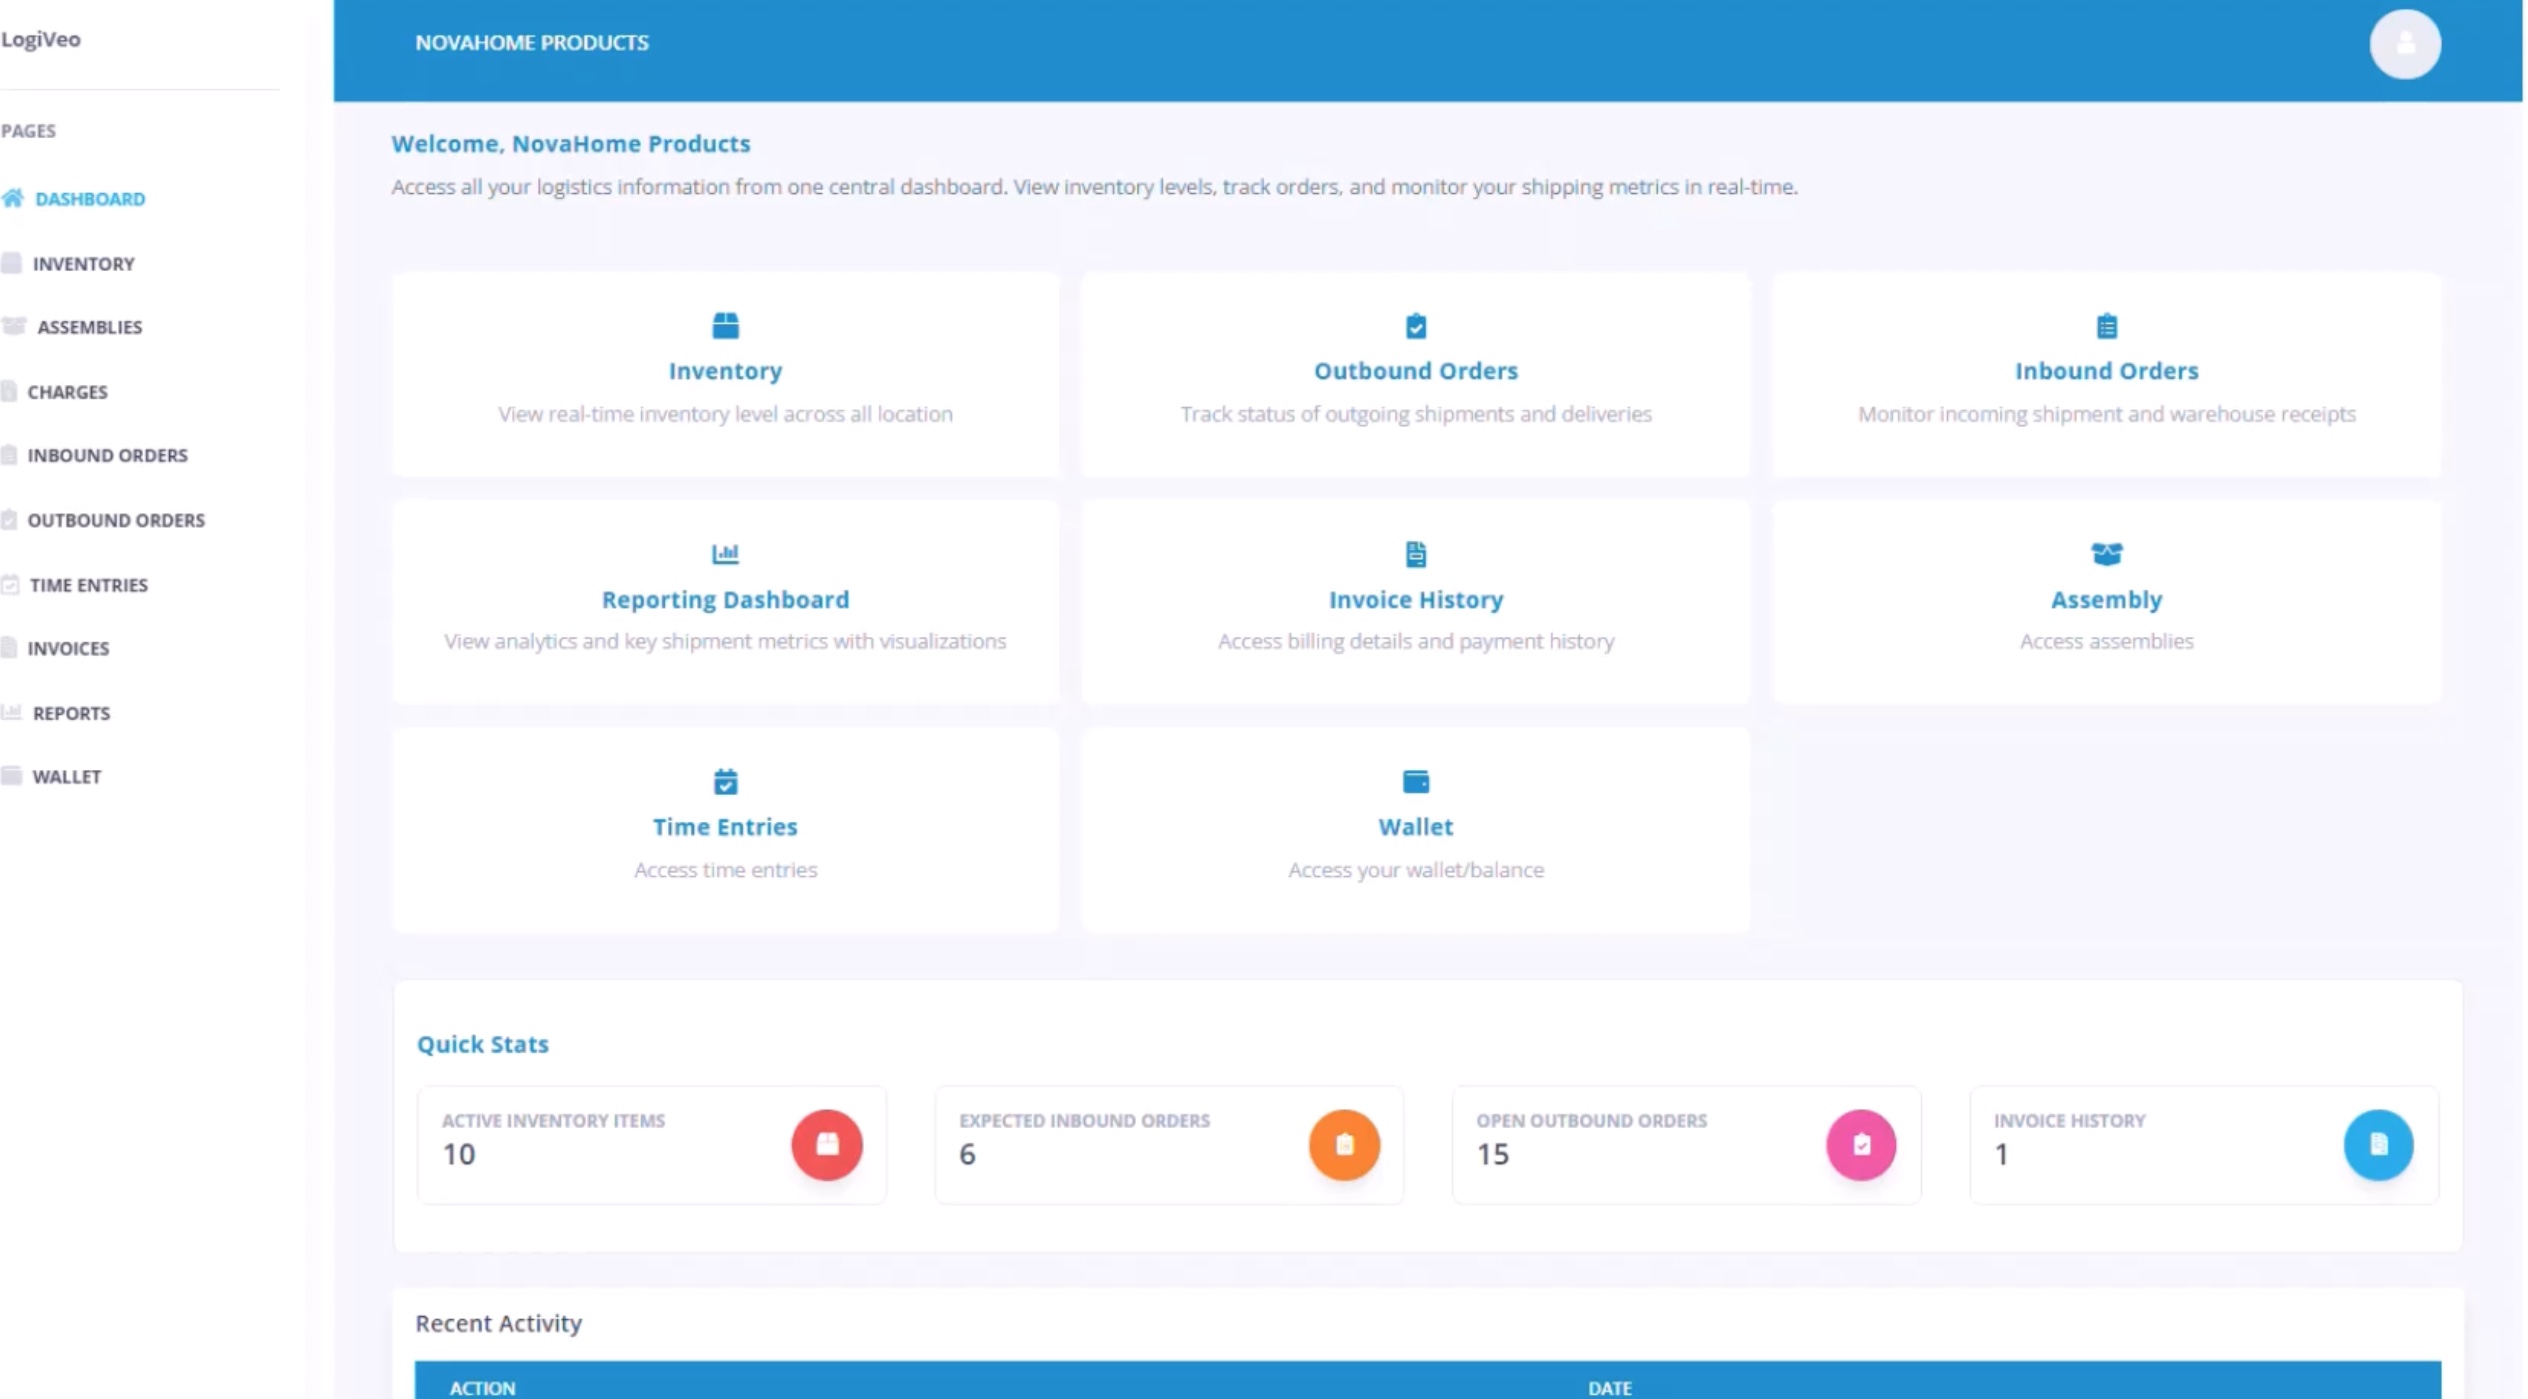Click the Active Inventory Items count 10
This screenshot has height=1399, width=2528.
[458, 1153]
